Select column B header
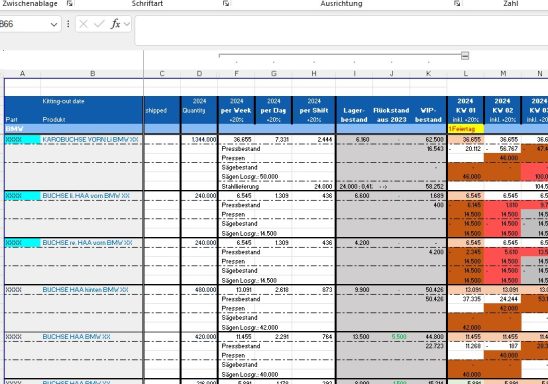This screenshot has height=384, width=548. tap(92, 74)
